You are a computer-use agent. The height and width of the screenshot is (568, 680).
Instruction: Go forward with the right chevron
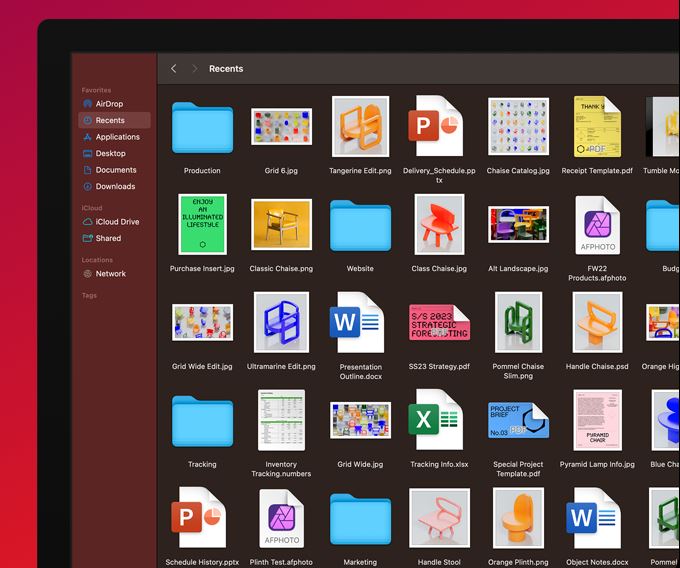click(195, 69)
